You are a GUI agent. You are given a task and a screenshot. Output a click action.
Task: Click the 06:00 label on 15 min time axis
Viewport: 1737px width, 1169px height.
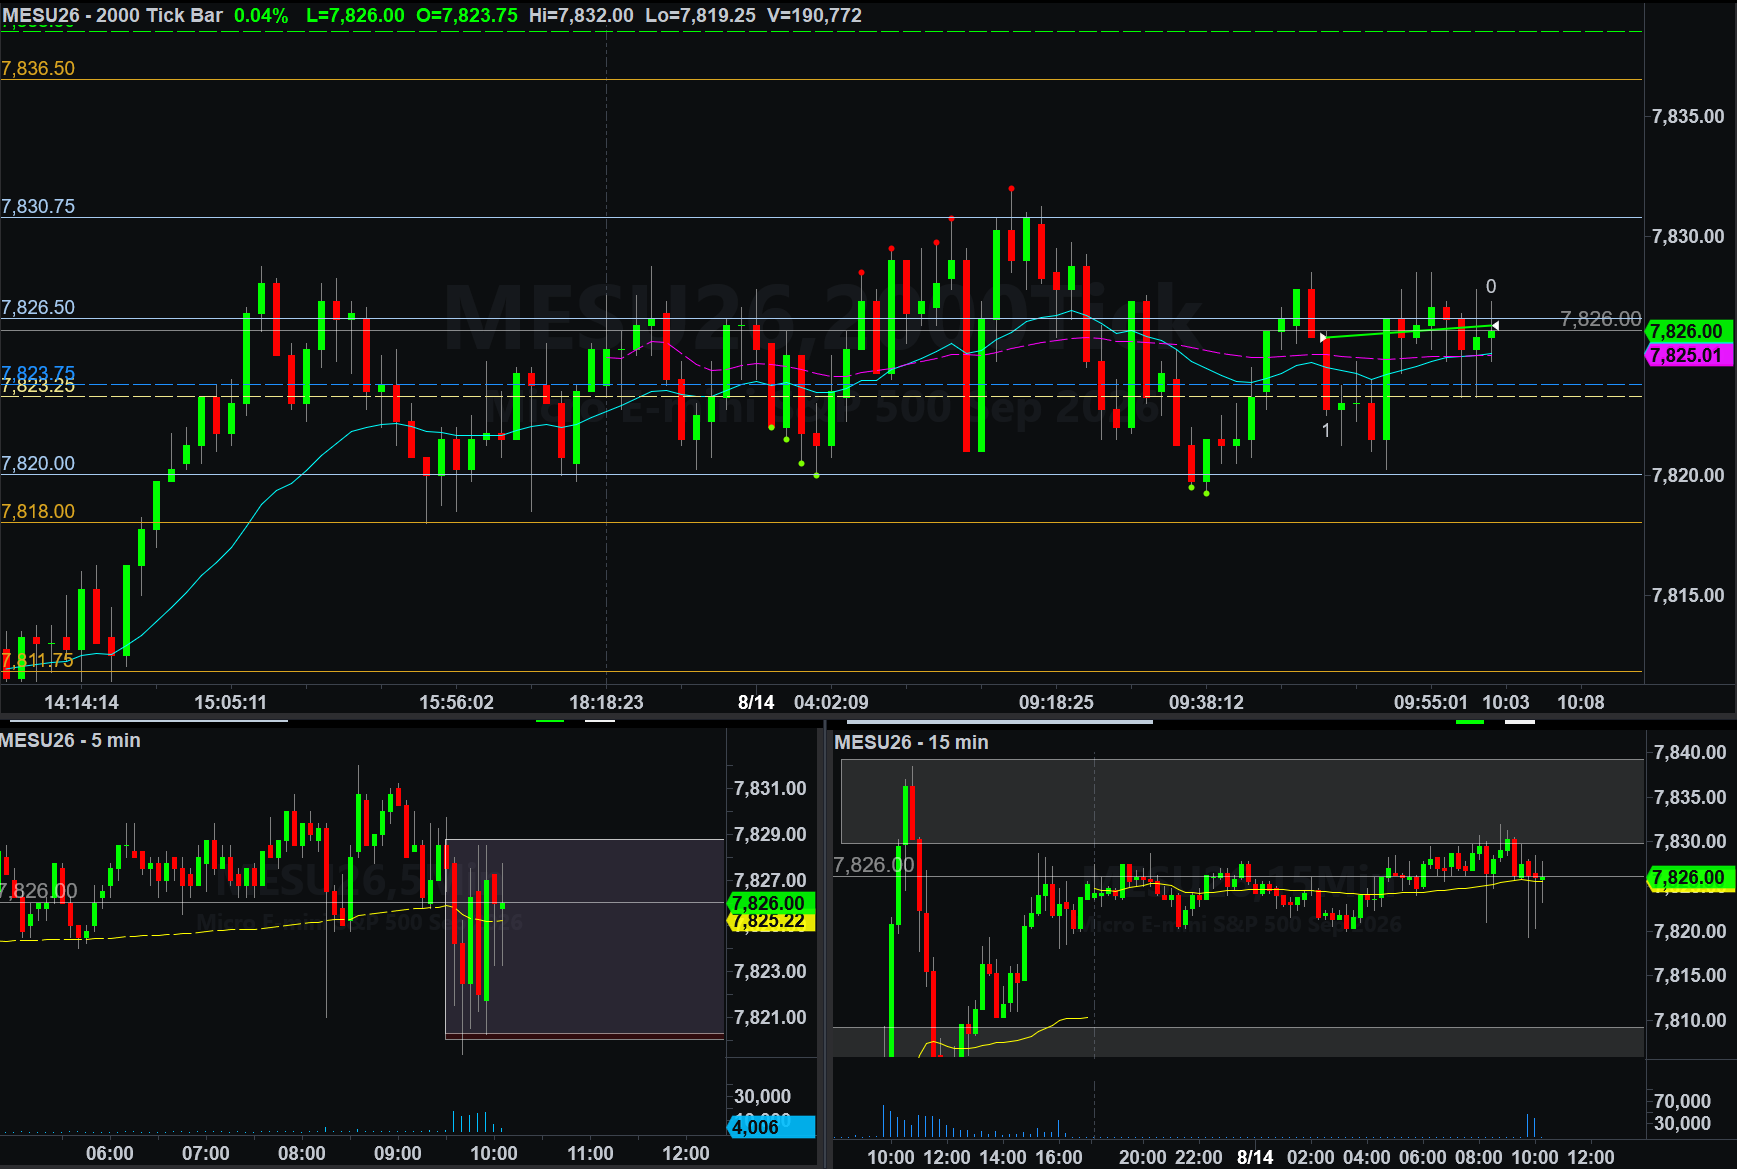[x=1422, y=1157]
